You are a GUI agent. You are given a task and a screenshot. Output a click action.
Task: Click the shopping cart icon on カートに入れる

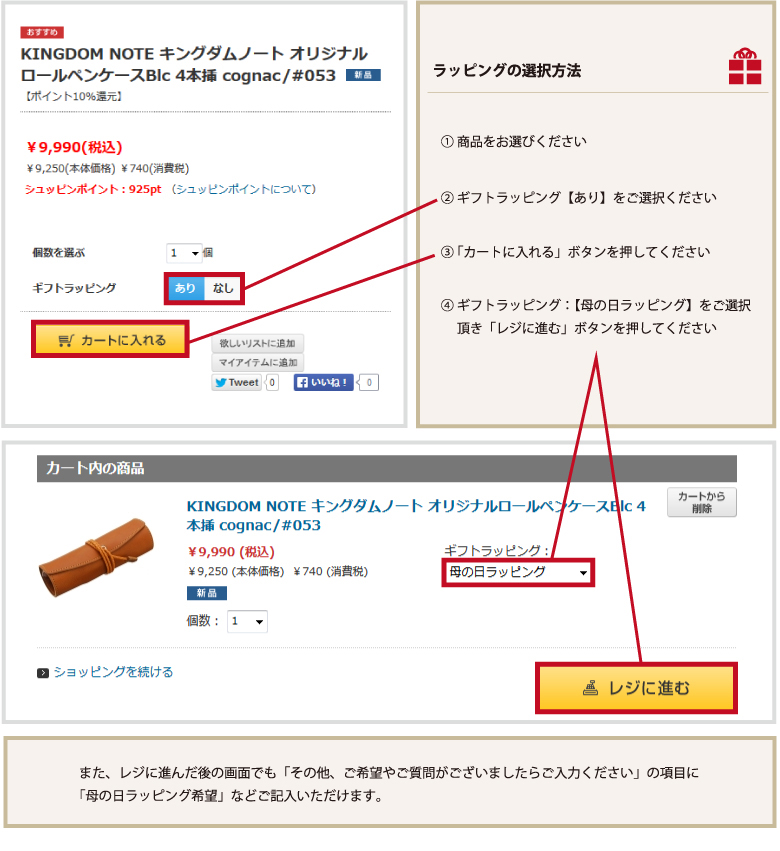(x=66, y=341)
